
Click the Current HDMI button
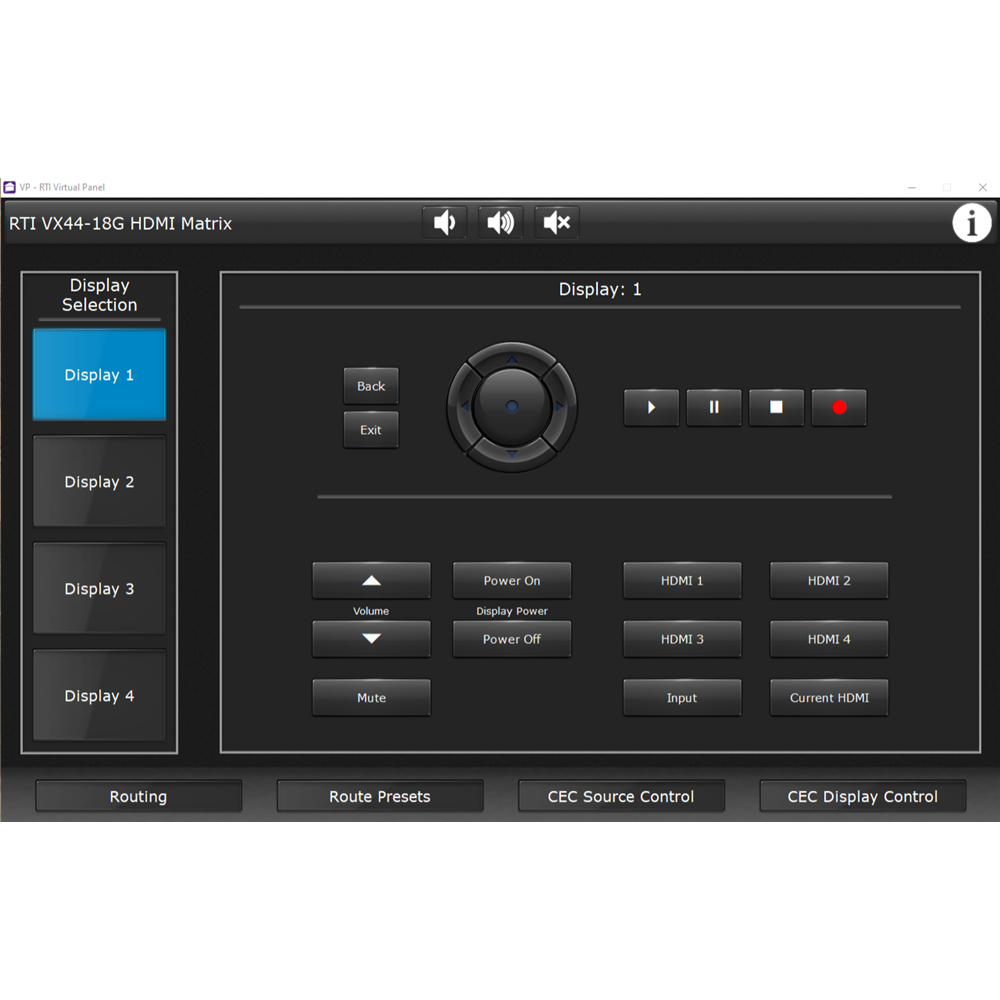pyautogui.click(x=829, y=698)
